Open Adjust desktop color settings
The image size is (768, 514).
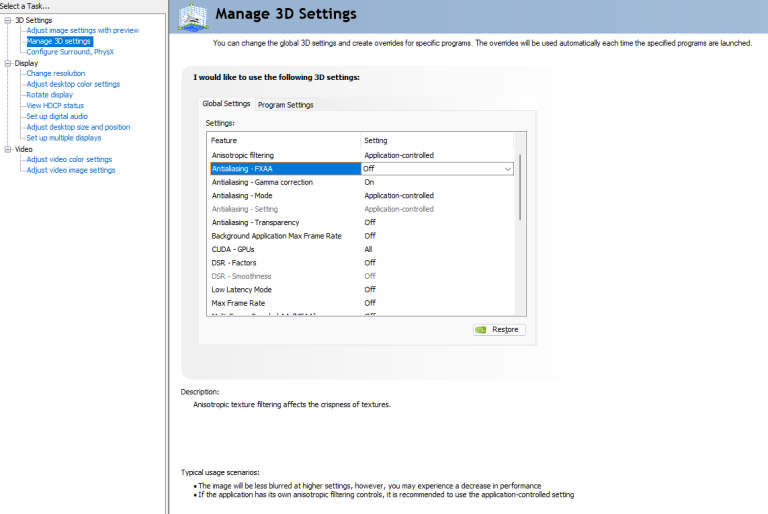(73, 84)
